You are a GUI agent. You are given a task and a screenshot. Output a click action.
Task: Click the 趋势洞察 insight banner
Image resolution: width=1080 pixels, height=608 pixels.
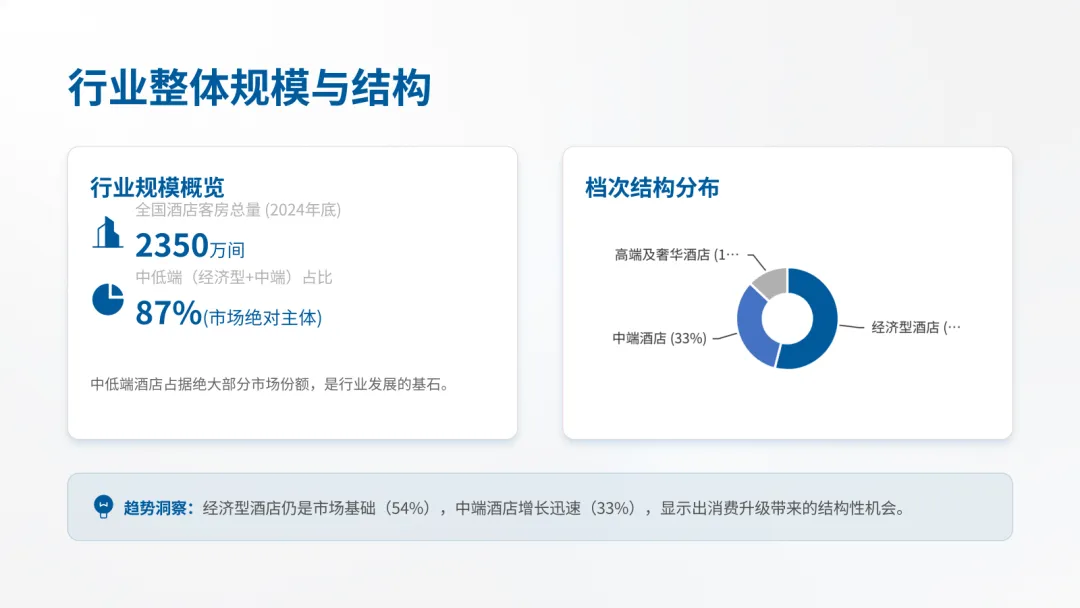click(x=540, y=505)
